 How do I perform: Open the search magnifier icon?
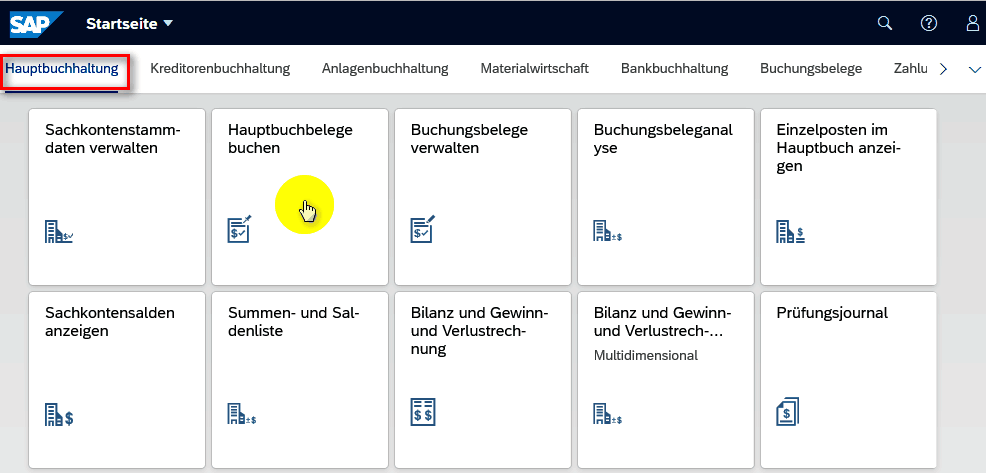pos(884,23)
